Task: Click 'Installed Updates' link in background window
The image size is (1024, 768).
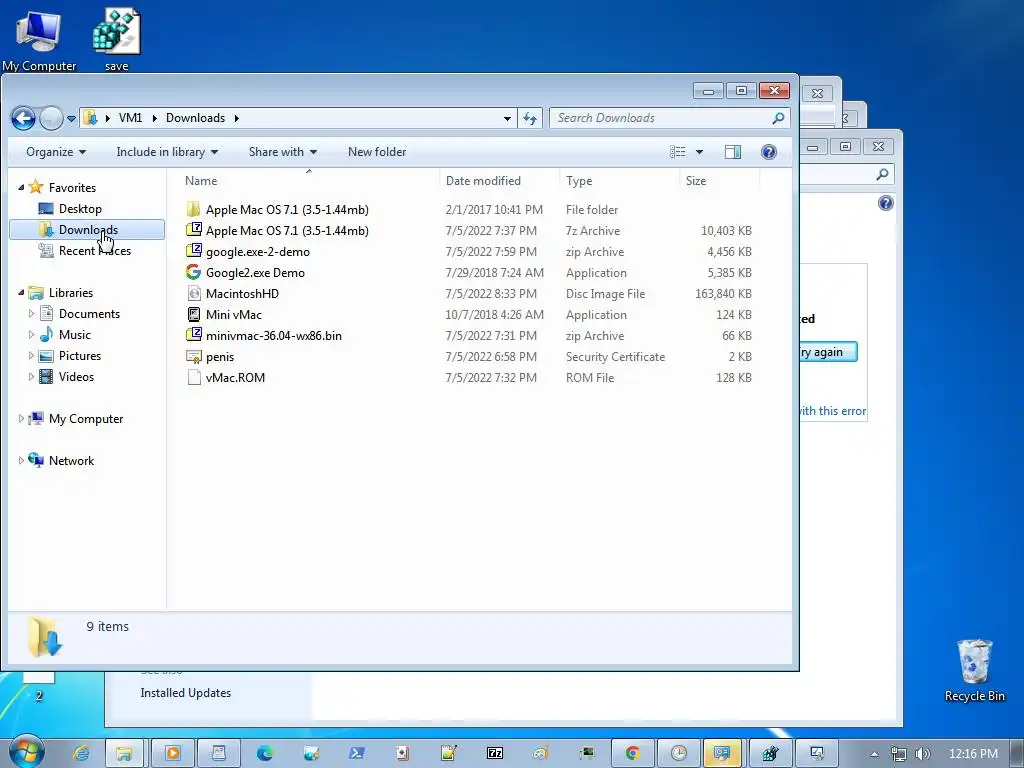Action: pos(185,693)
